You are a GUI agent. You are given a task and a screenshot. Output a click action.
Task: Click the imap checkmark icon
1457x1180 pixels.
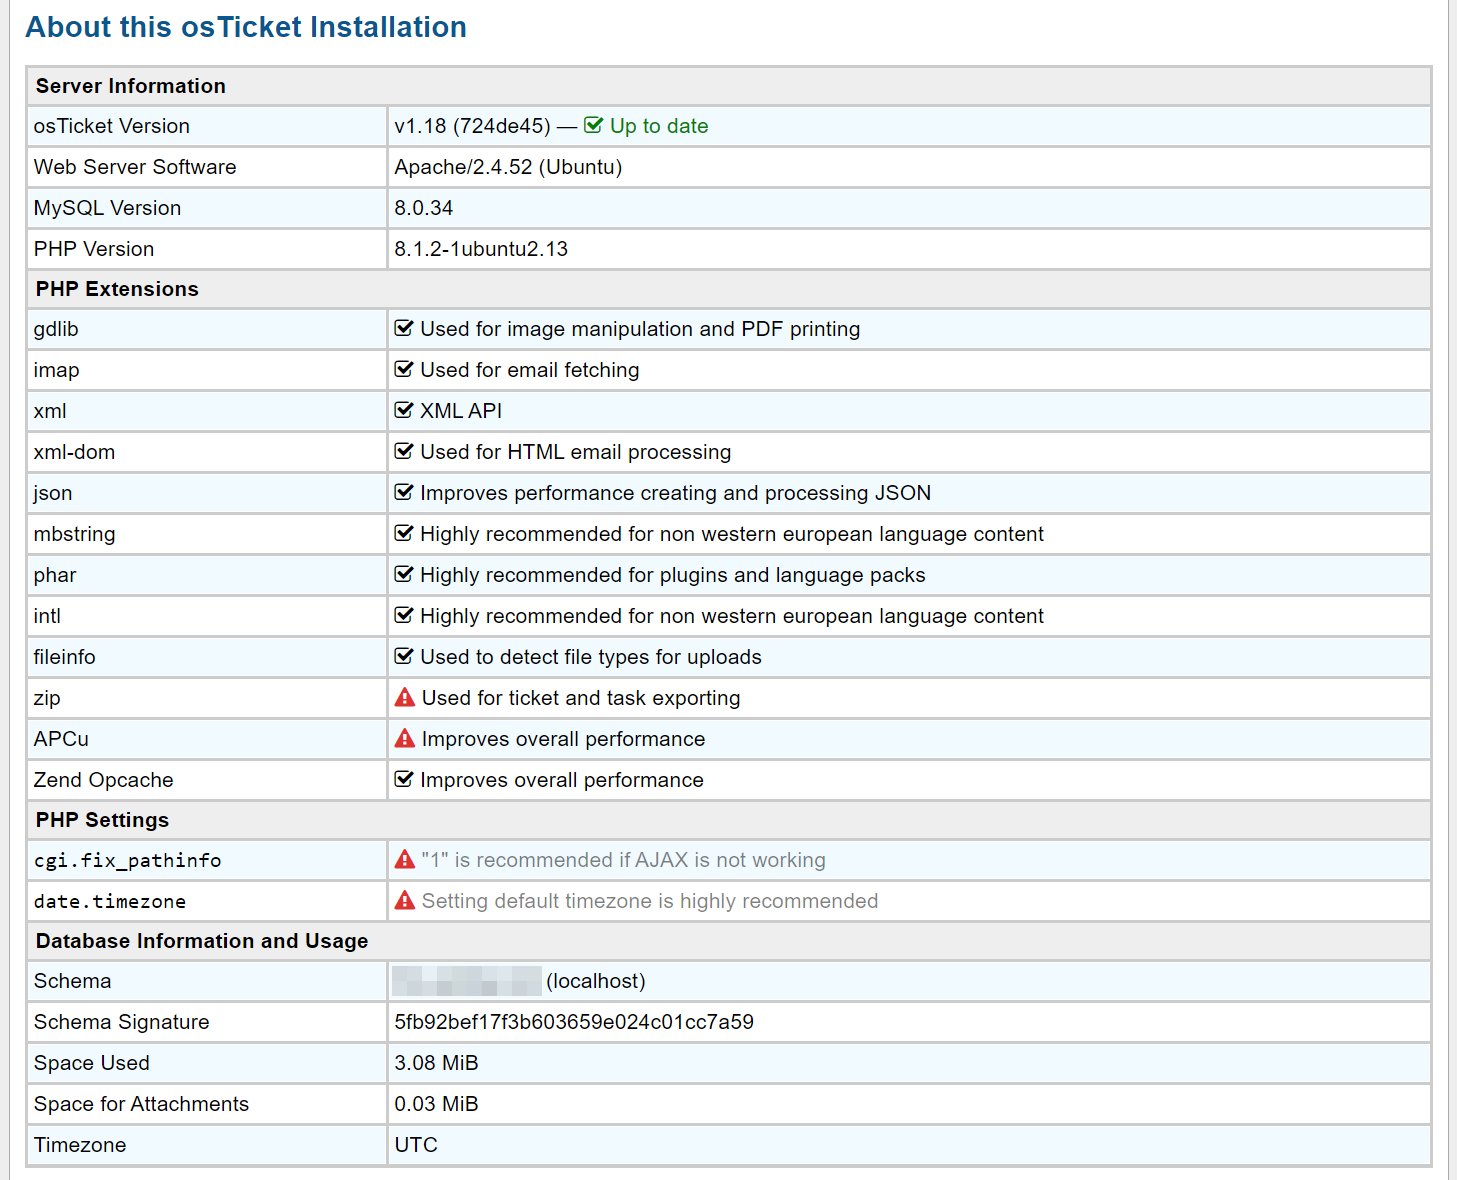pos(404,369)
